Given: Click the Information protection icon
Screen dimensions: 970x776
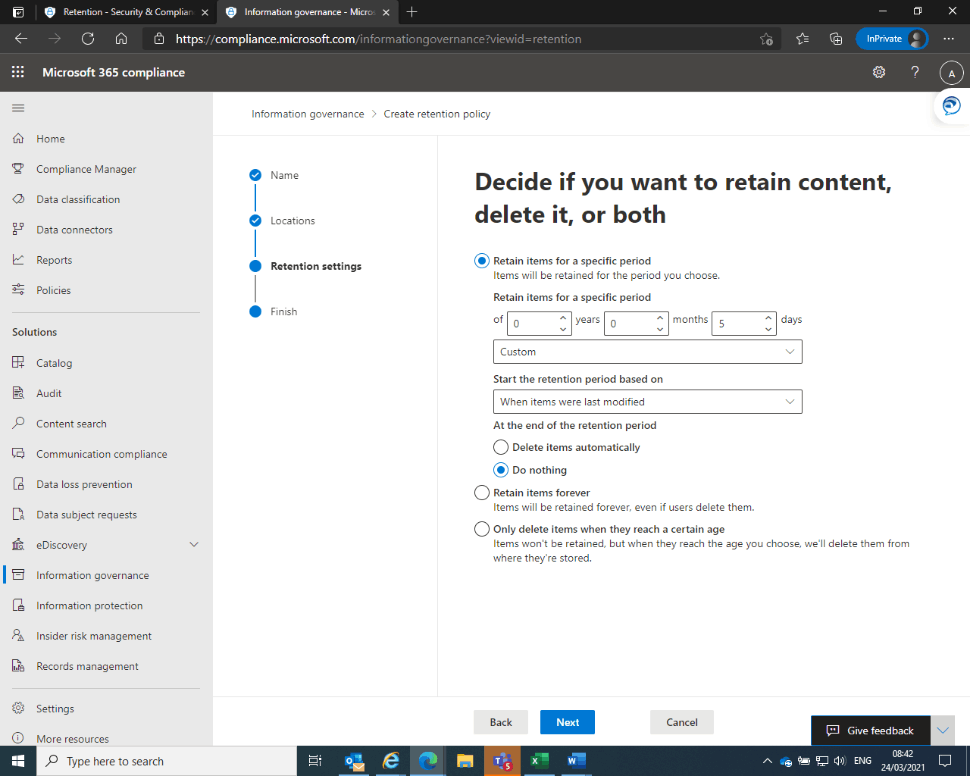Looking at the screenshot, I should coord(19,605).
